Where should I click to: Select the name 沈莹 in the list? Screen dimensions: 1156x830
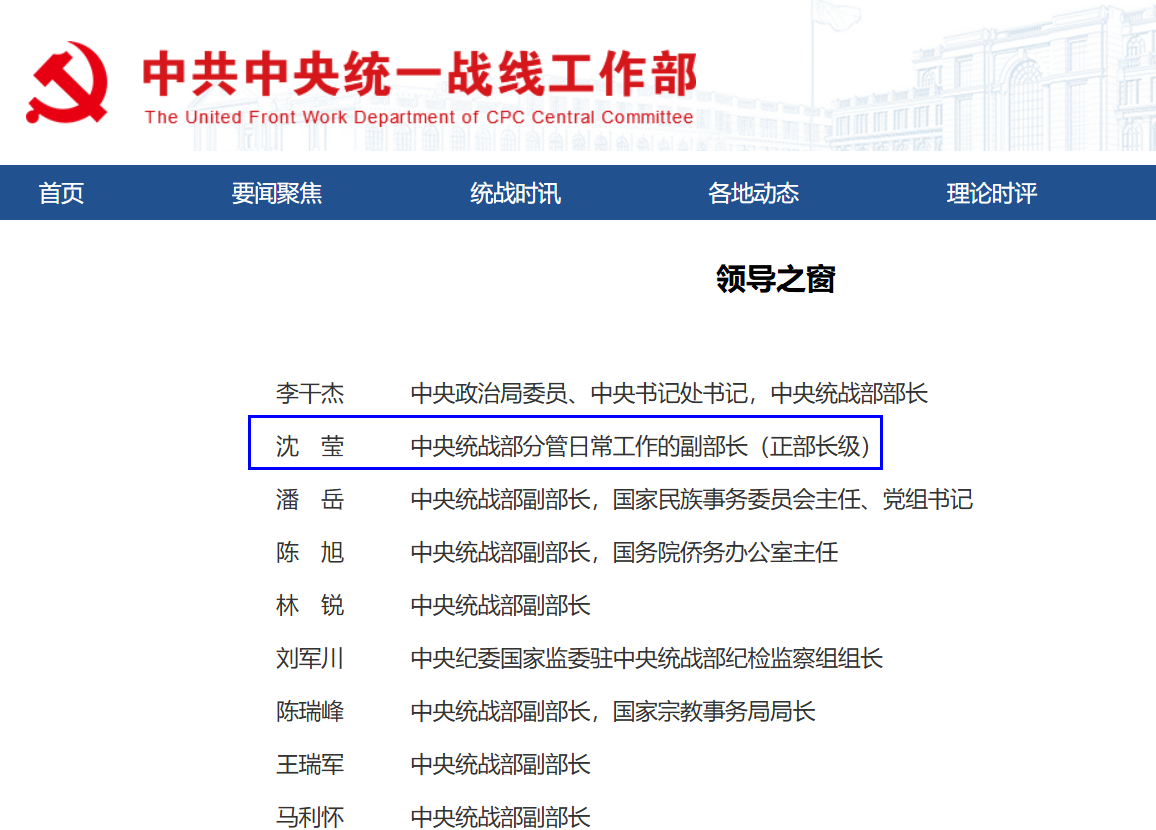click(x=310, y=447)
